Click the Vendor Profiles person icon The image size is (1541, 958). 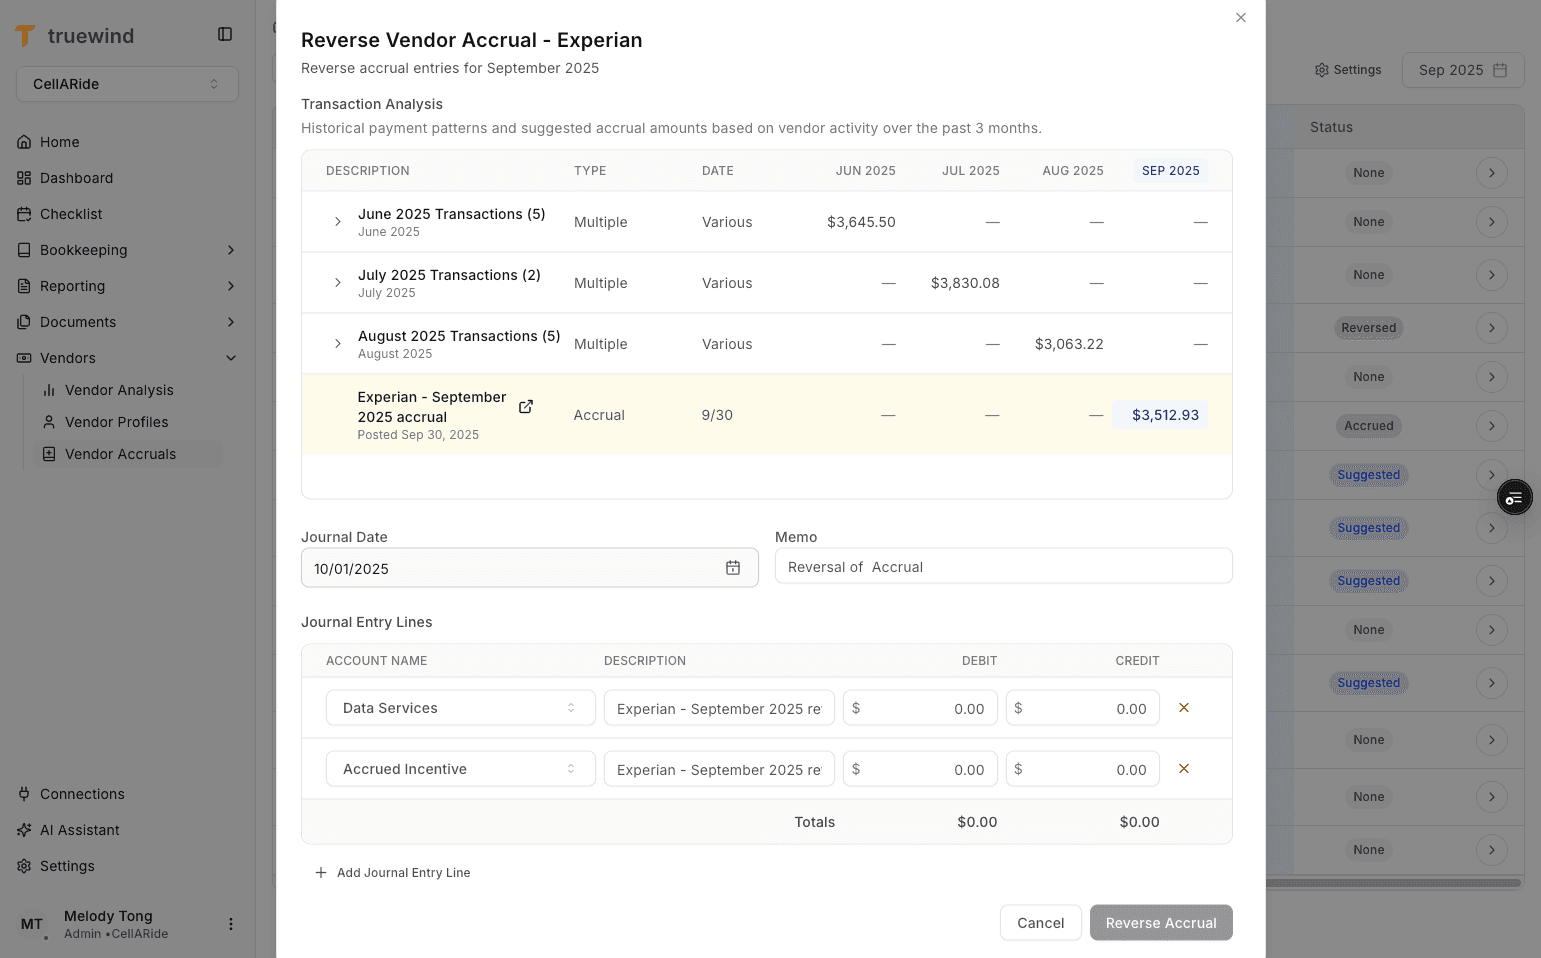tap(49, 422)
